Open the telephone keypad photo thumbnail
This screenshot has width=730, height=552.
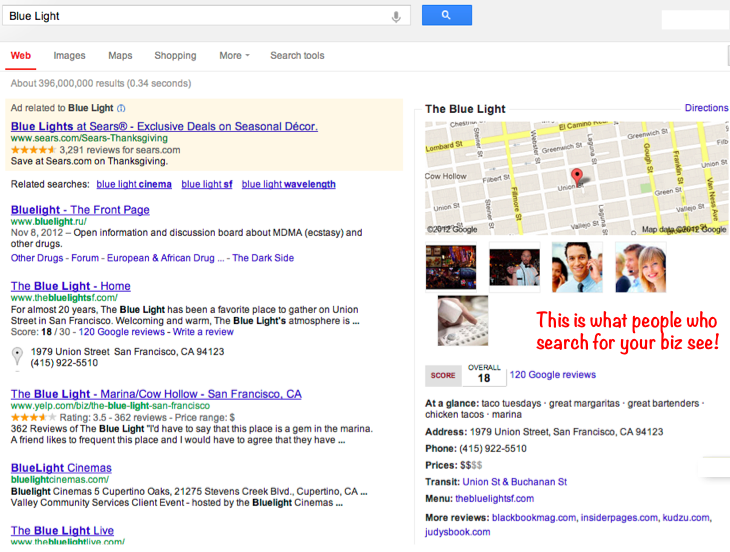[x=463, y=321]
